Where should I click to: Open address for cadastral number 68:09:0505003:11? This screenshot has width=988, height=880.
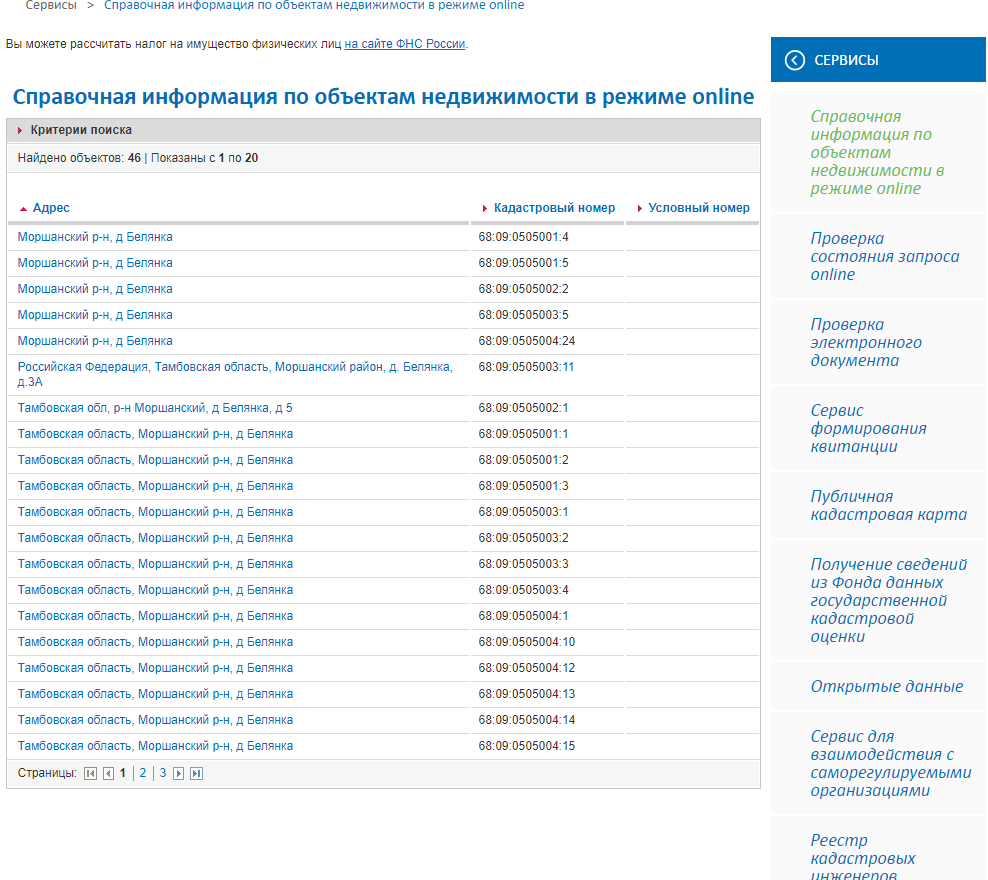pyautogui.click(x=235, y=374)
